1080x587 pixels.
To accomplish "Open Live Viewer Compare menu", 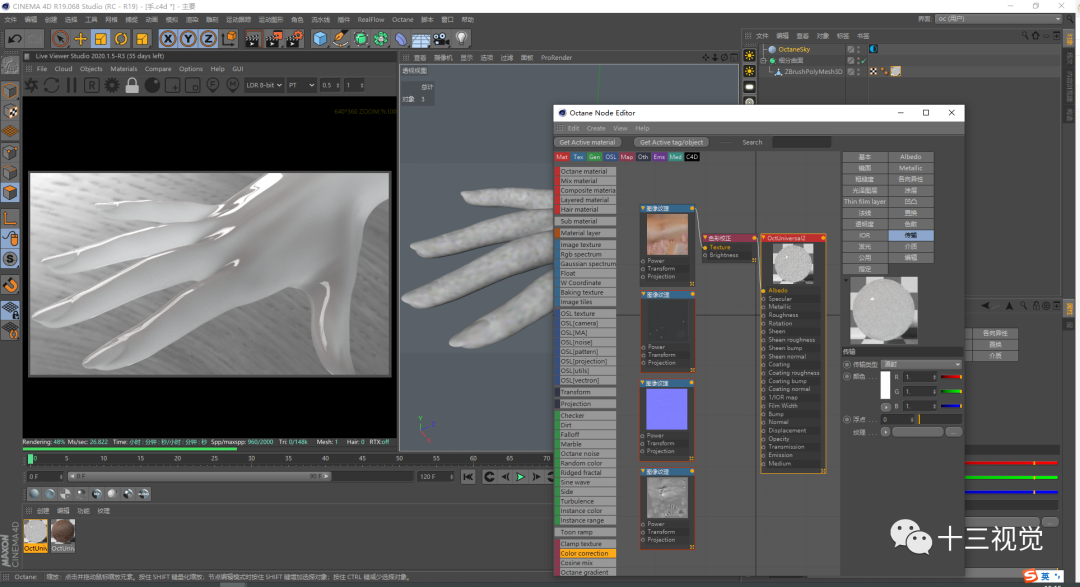I will [158, 69].
